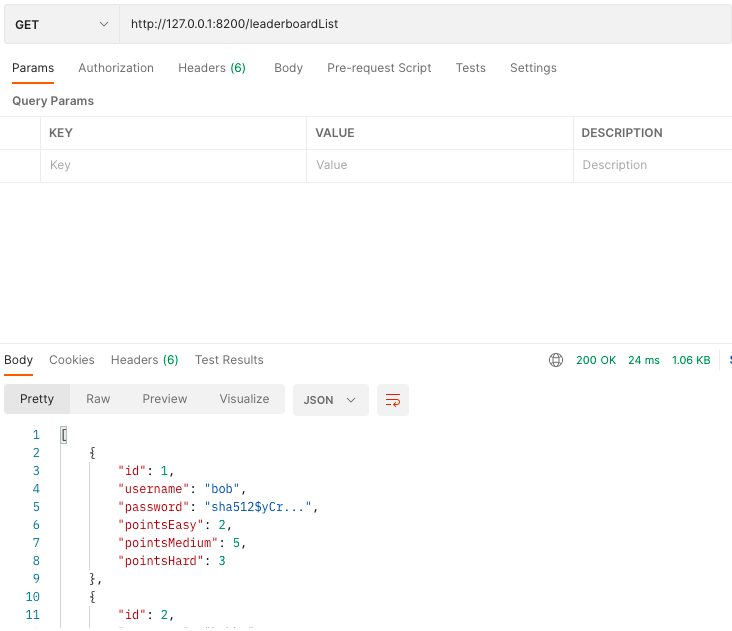
Task: Select the Preview view button
Action: click(165, 399)
